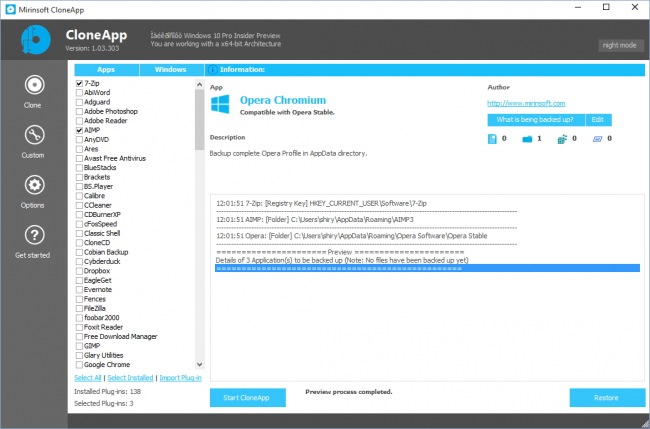Select the Google Chrome checkbox
The height and width of the screenshot is (429, 650).
79,365
